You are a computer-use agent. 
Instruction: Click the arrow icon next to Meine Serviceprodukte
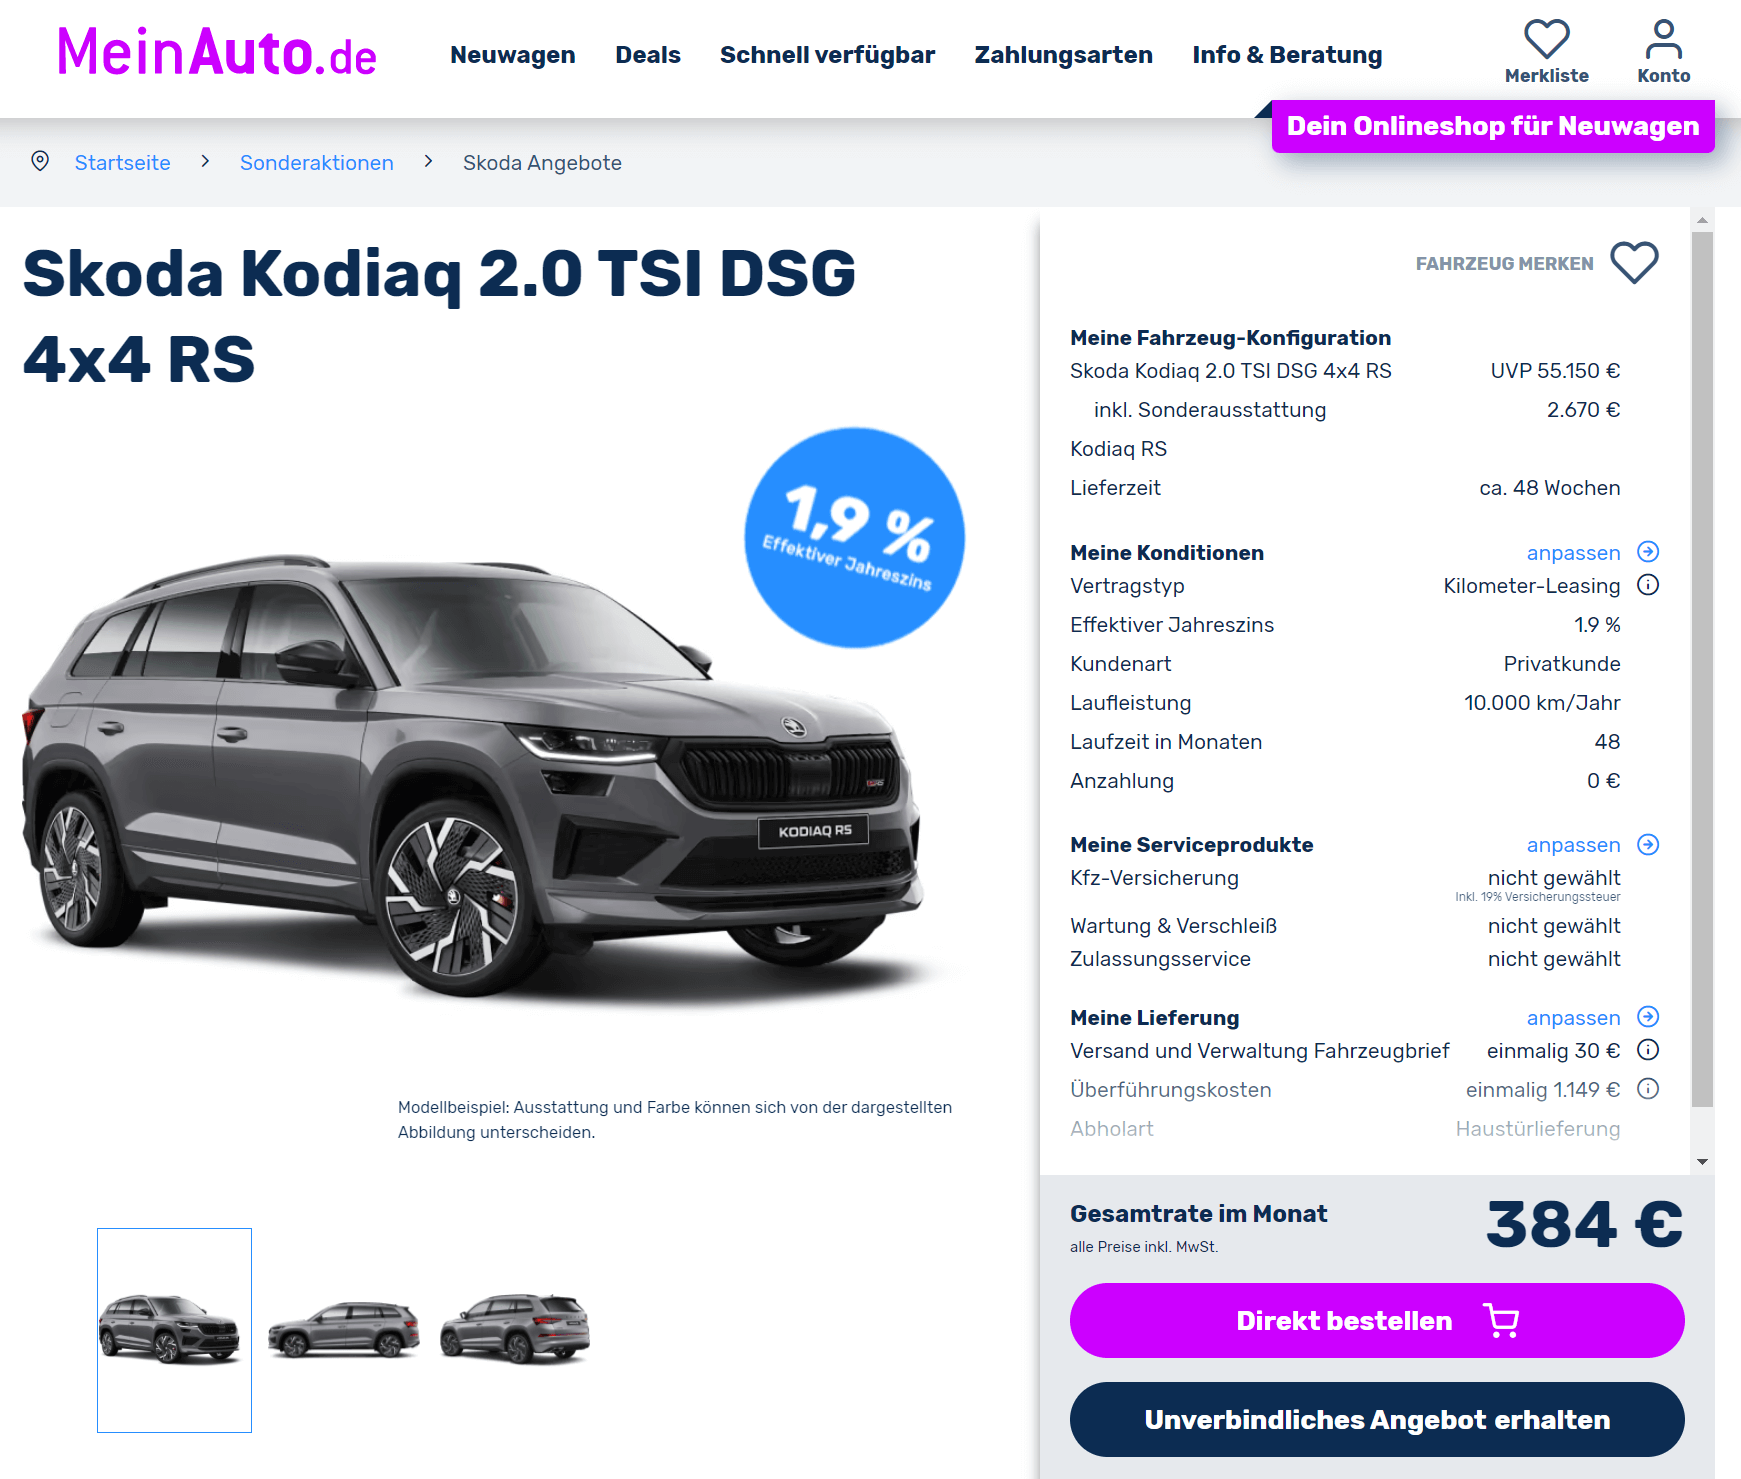[1648, 845]
